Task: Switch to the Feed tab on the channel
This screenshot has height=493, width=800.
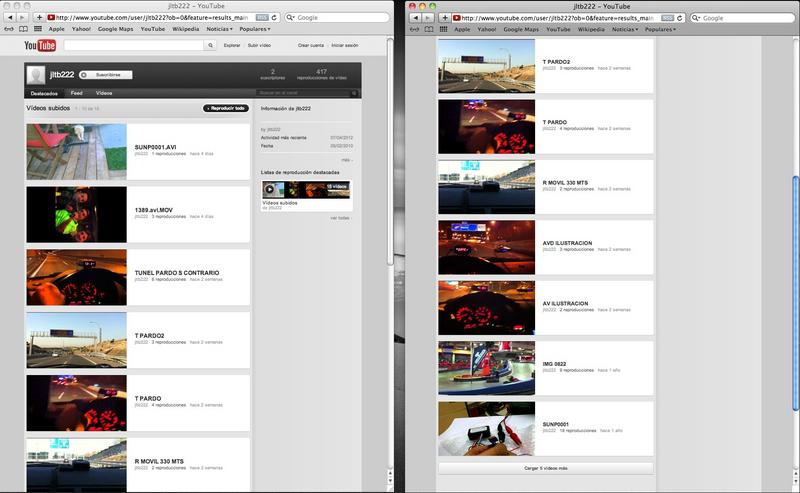Action: point(76,93)
